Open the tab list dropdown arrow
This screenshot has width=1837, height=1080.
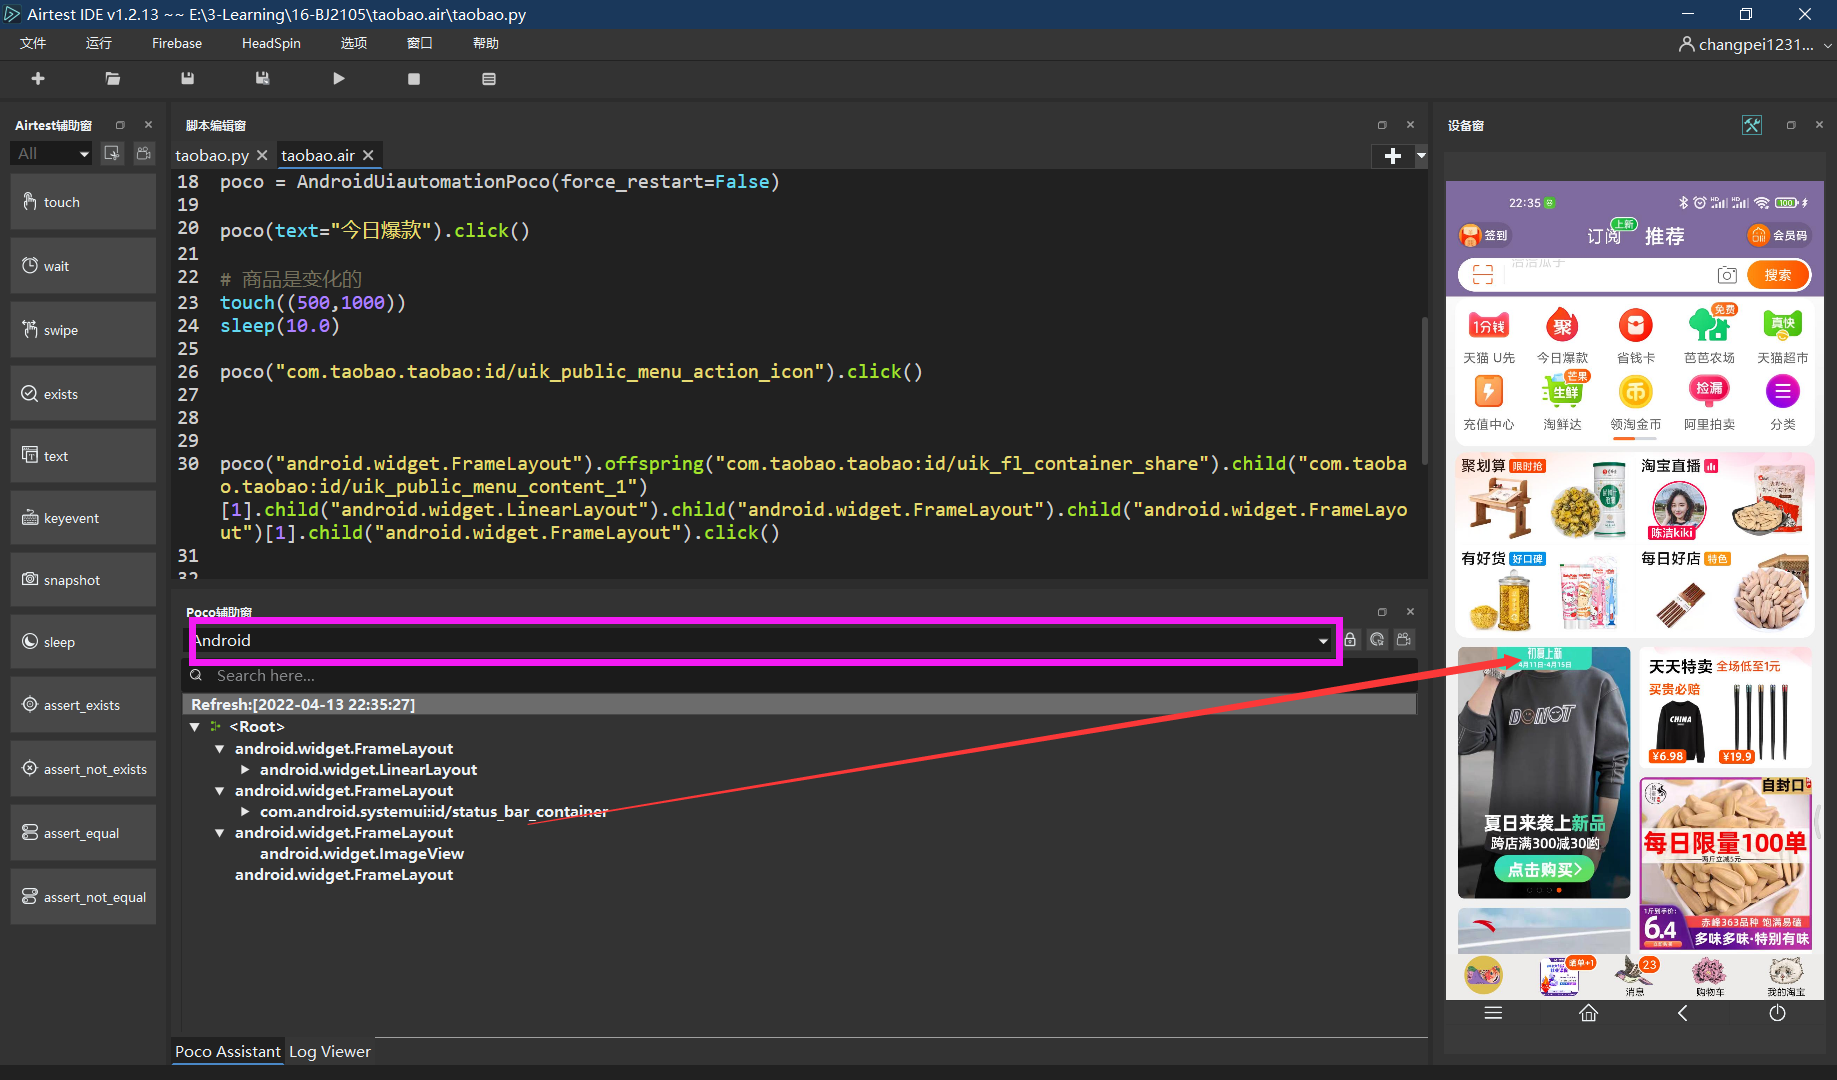click(1421, 156)
